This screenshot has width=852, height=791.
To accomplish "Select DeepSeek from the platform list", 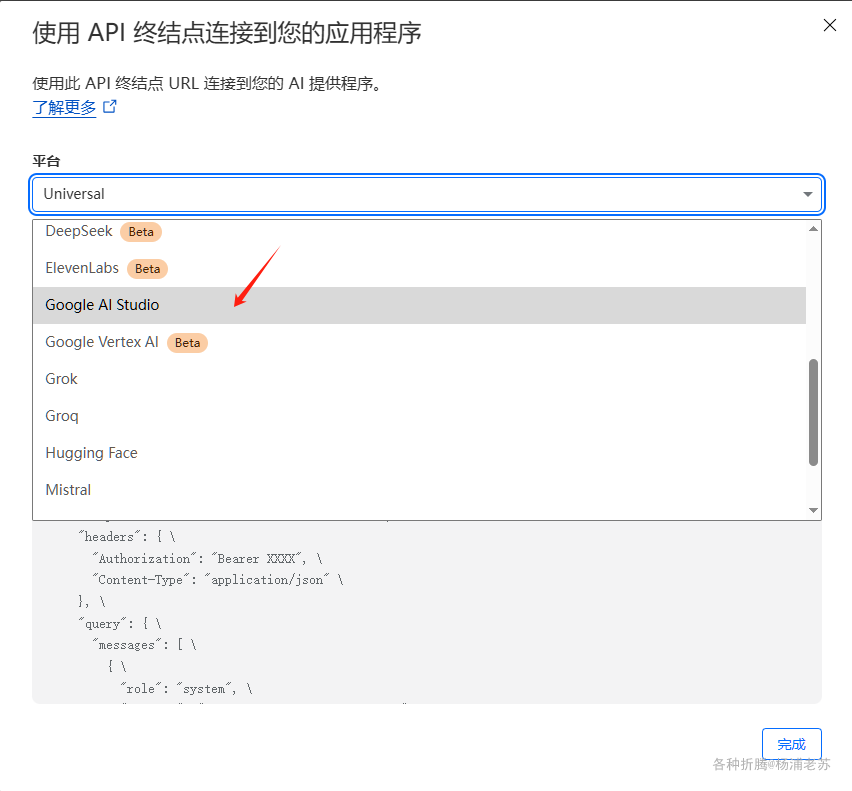I will [419, 231].
